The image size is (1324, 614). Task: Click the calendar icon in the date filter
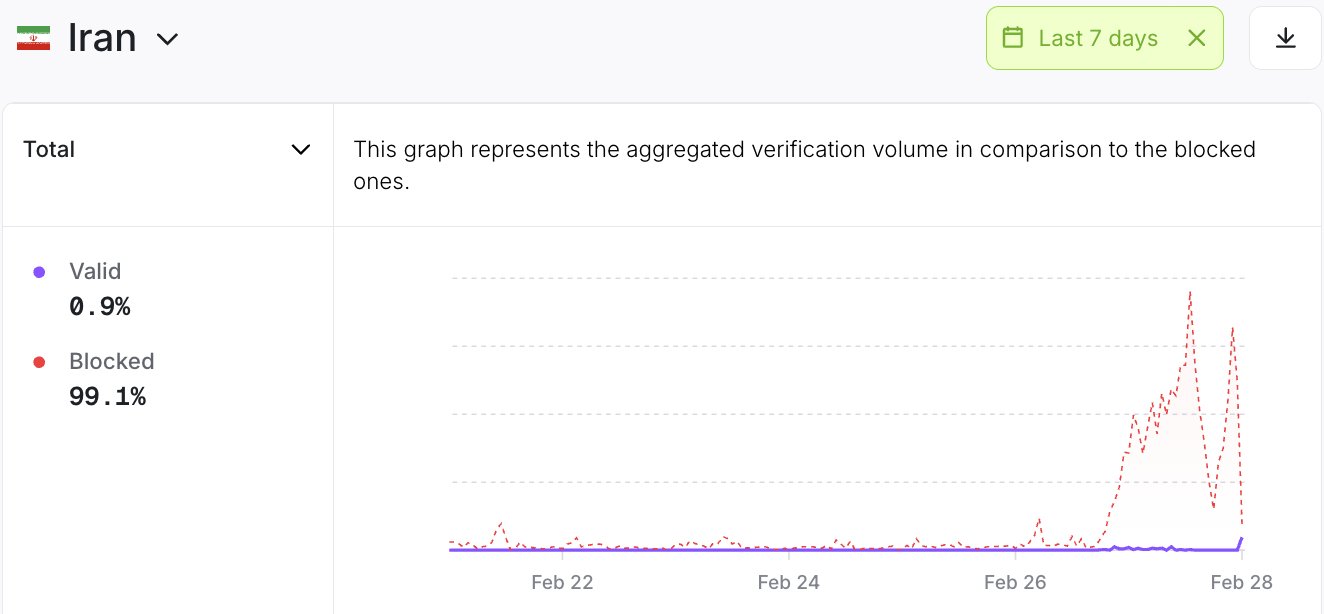pyautogui.click(x=1013, y=38)
